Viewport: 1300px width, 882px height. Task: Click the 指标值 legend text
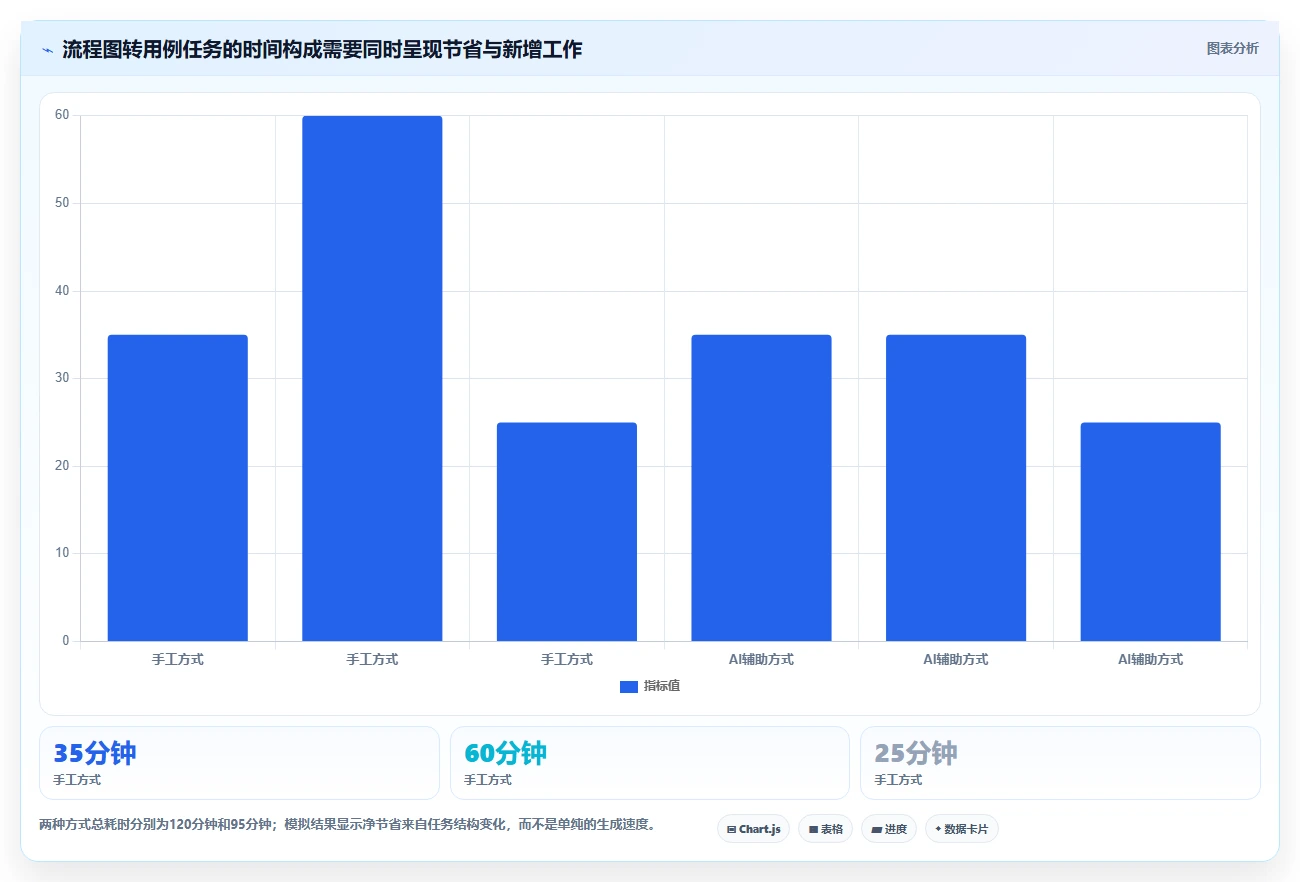[x=662, y=687]
